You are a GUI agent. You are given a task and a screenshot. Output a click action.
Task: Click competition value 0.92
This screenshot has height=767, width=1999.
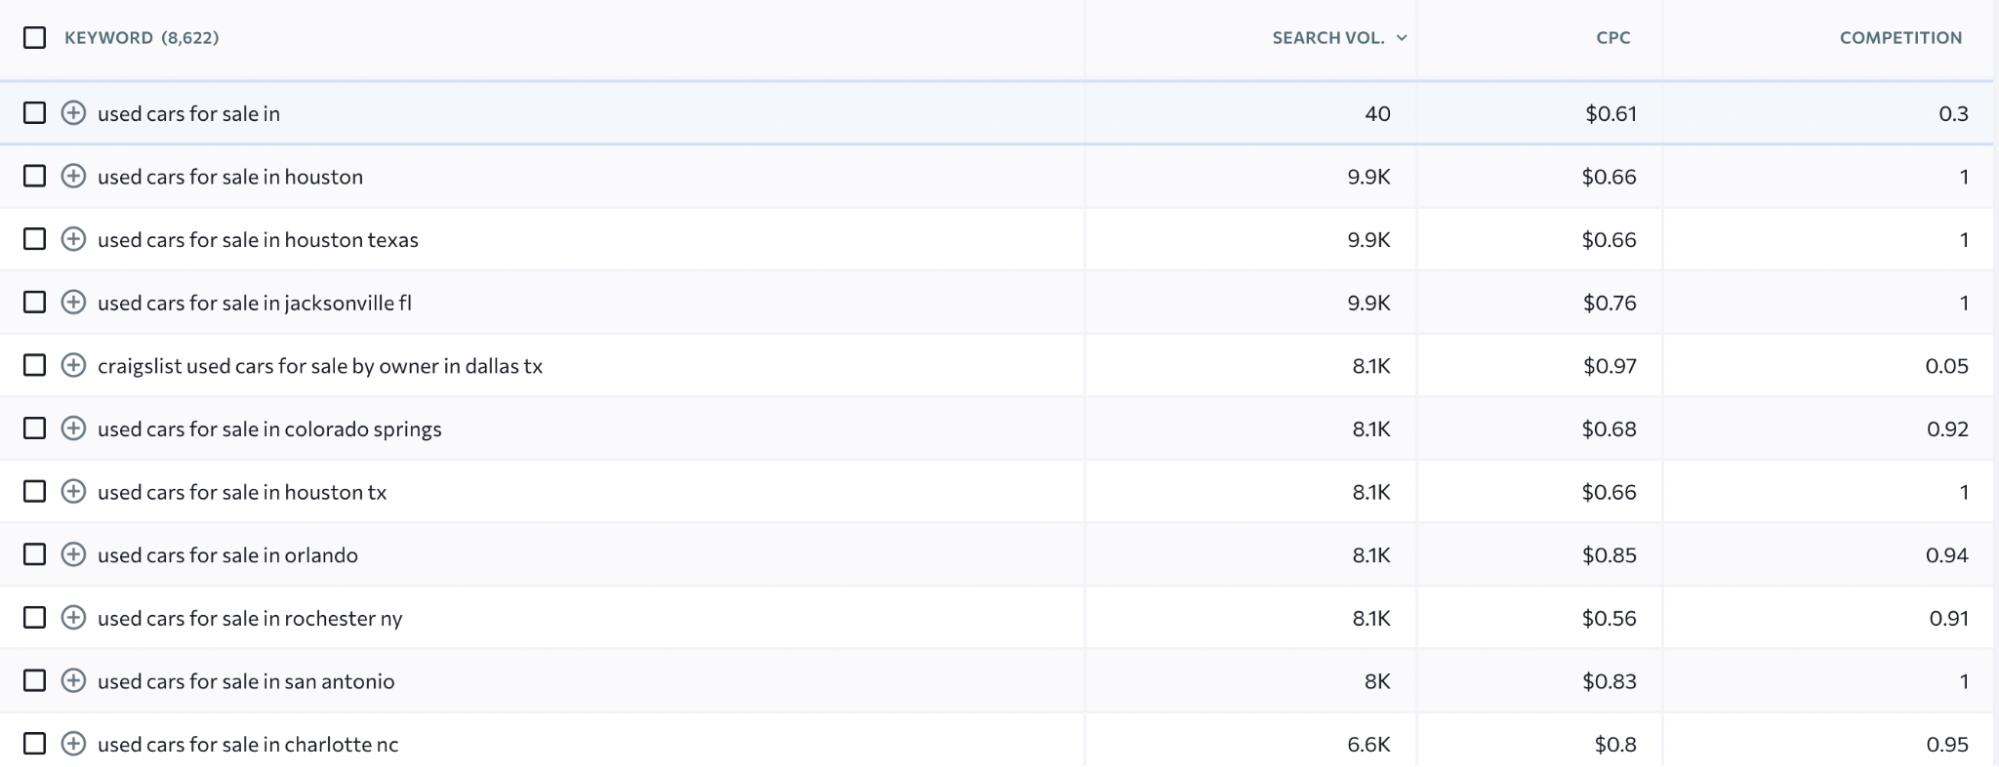point(1947,429)
